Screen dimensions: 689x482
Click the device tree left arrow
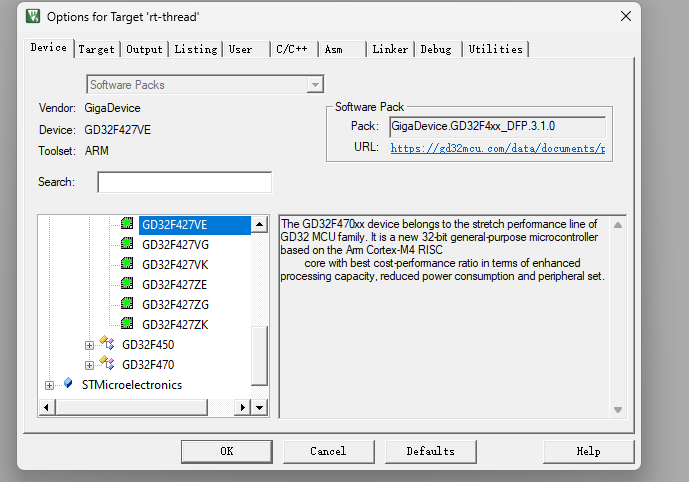point(47,407)
